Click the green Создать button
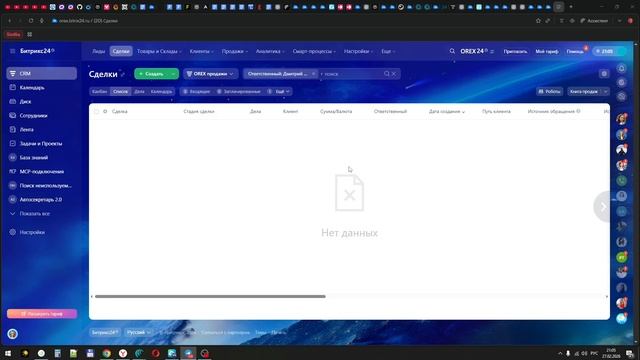Image resolution: width=640 pixels, height=360 pixels. (152, 74)
